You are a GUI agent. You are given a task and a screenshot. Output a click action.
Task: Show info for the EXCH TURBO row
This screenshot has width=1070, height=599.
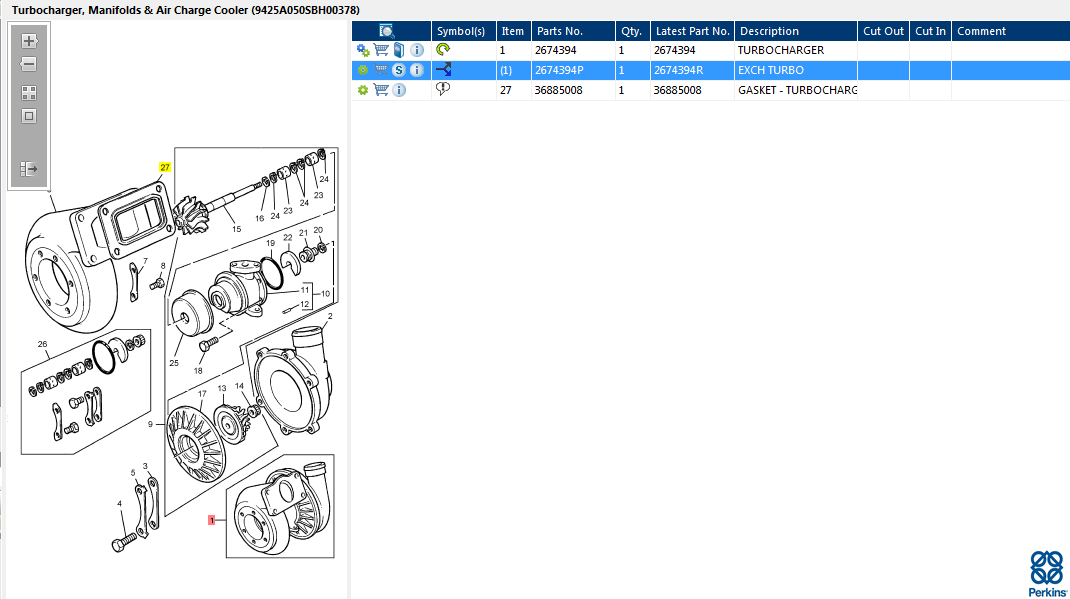[417, 70]
